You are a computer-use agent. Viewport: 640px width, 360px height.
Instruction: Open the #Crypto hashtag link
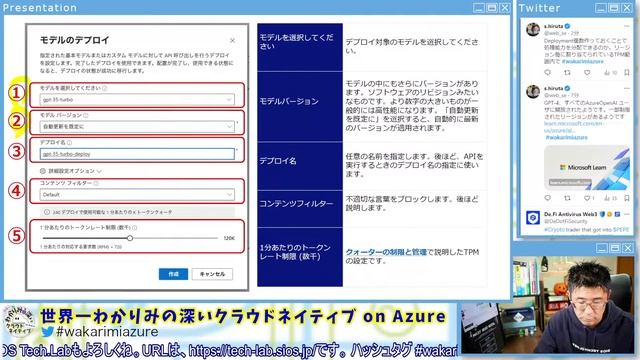pos(554,230)
